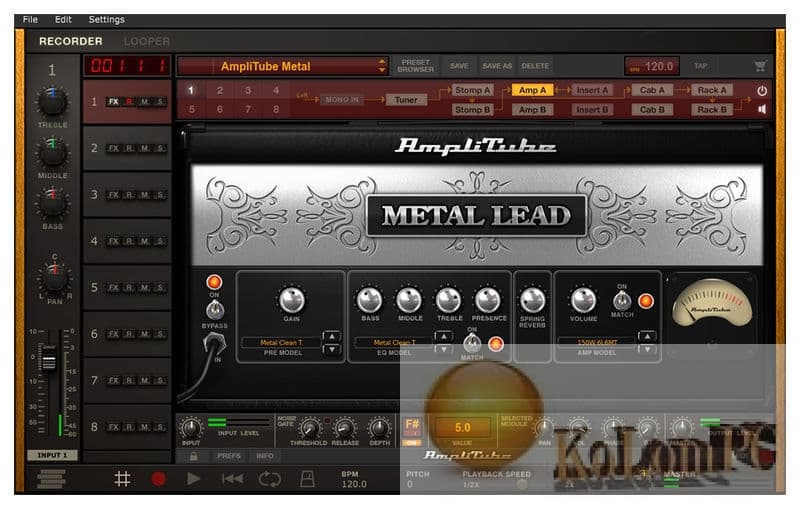The width and height of the screenshot is (800, 509).
Task: Select the Rack A module
Action: coord(712,90)
